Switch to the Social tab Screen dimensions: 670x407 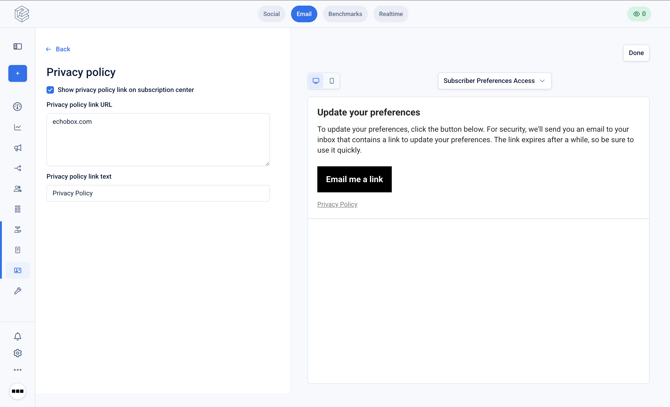[271, 14]
